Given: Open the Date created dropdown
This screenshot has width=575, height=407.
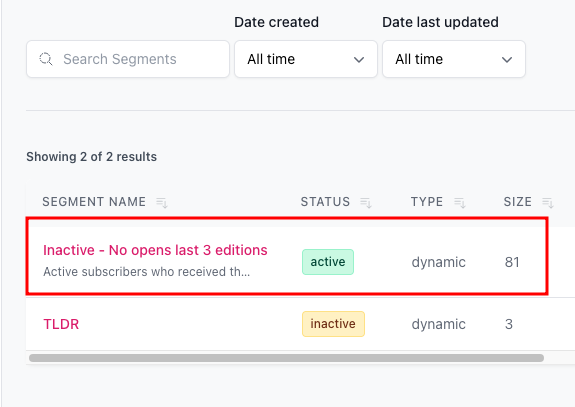Looking at the screenshot, I should (x=306, y=59).
